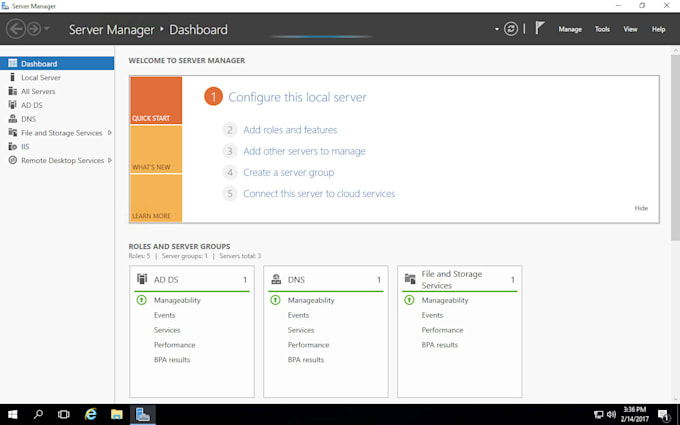Open File Explorer from the taskbar
Image resolution: width=680 pixels, height=425 pixels.
click(116, 415)
